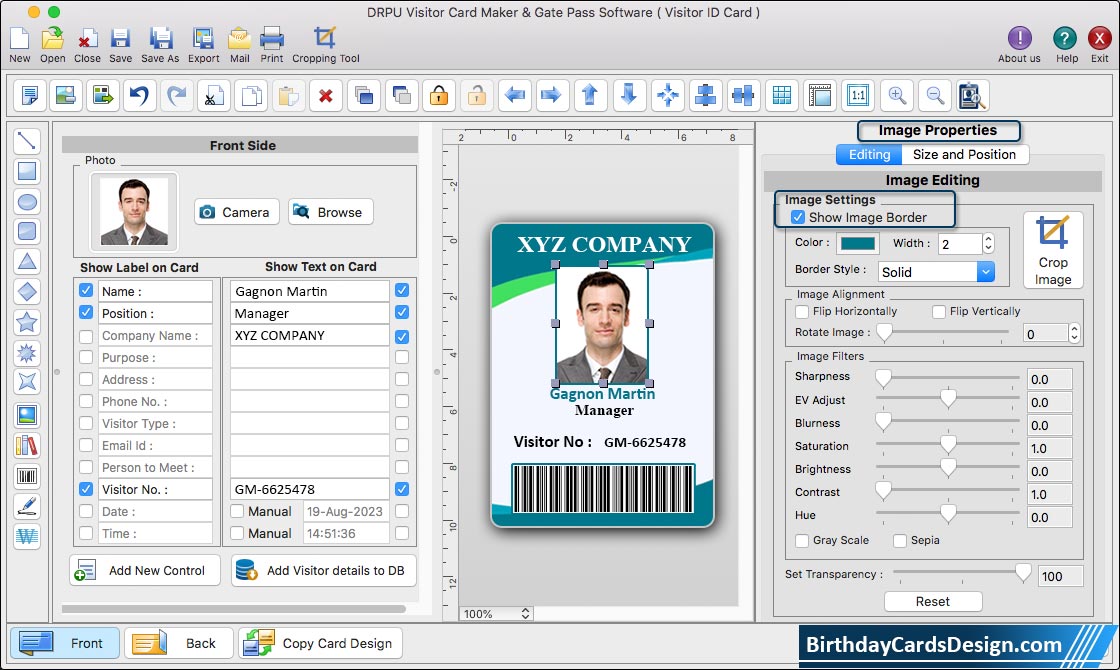Click the Redo arrow icon
This screenshot has height=670, width=1120.
coord(177,95)
